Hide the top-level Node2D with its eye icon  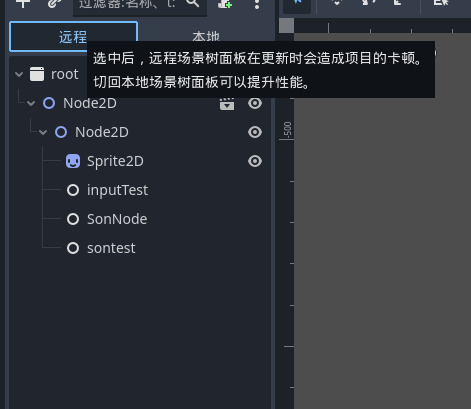click(255, 103)
